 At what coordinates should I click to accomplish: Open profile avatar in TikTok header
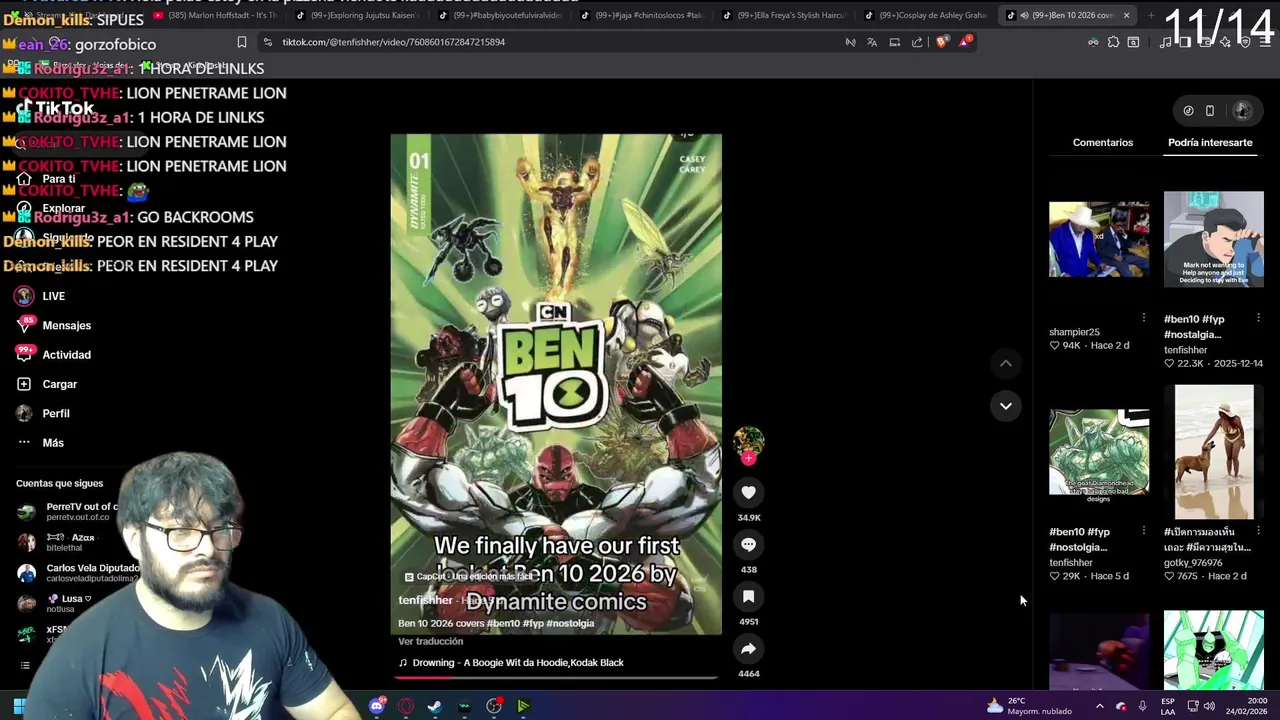click(x=1242, y=111)
